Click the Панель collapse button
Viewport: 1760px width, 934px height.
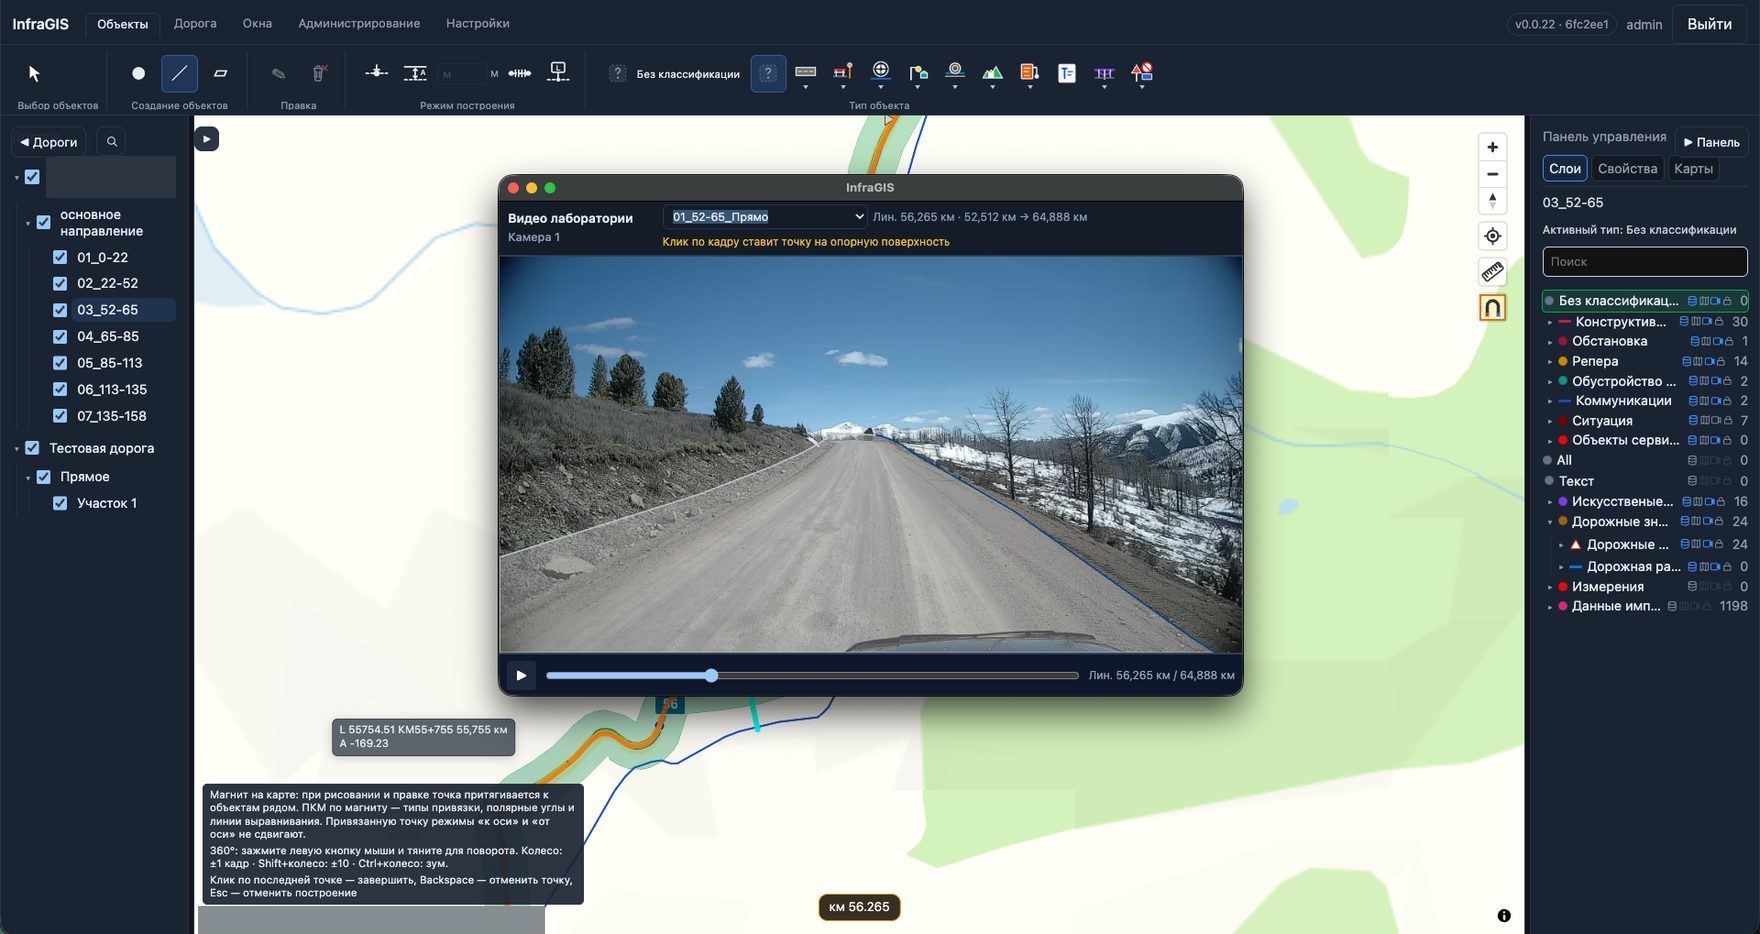coord(1711,142)
